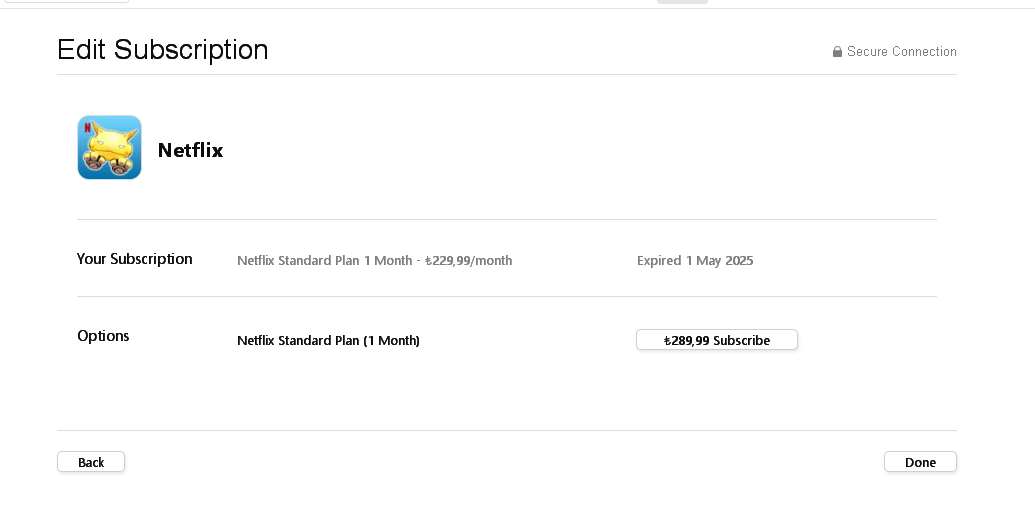Click the Edit Subscription heading
The width and height of the screenshot is (1035, 505).
[162, 50]
